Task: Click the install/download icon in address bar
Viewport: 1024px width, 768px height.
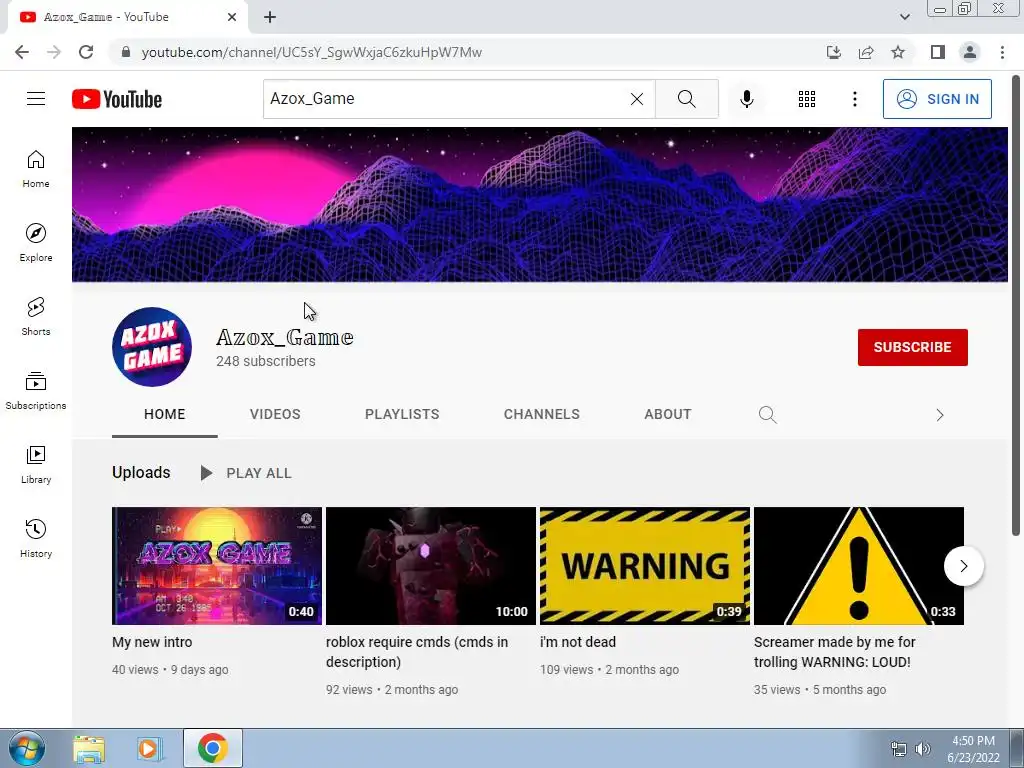Action: (834, 52)
